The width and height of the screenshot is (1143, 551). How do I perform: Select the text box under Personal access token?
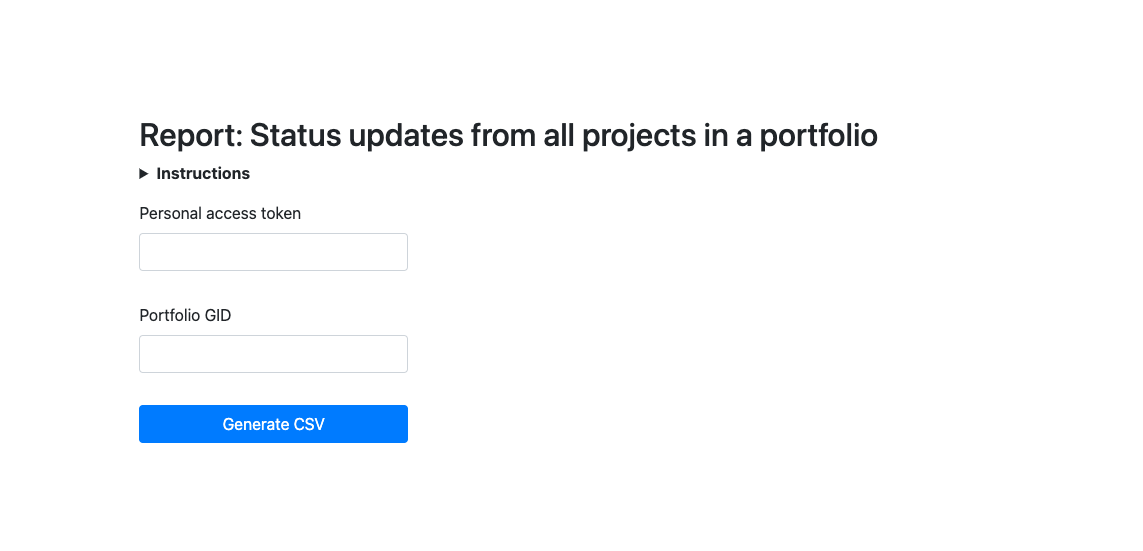pyautogui.click(x=273, y=252)
